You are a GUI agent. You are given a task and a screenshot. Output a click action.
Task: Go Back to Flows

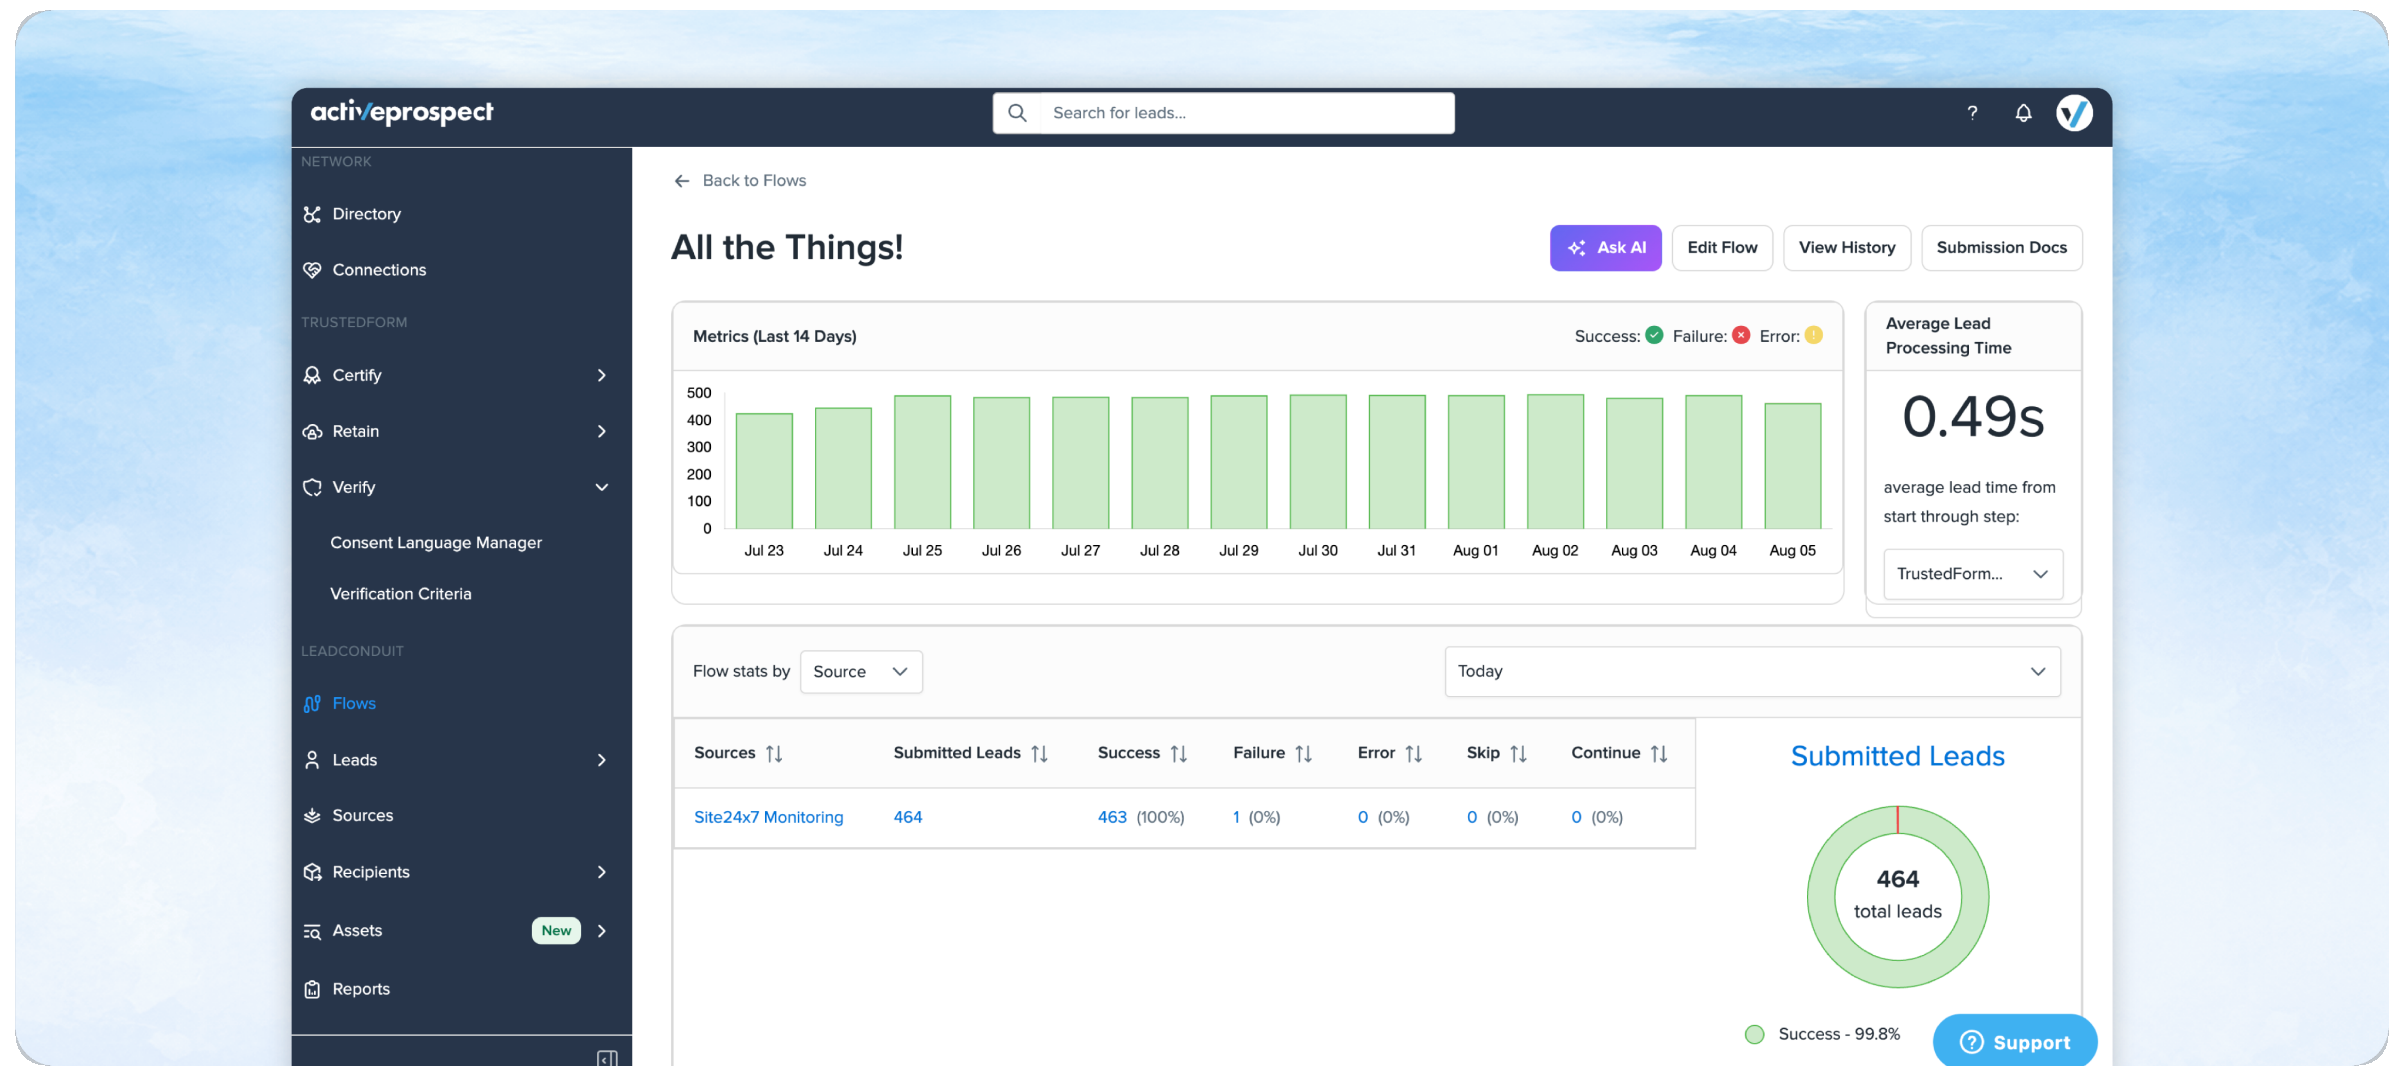coord(740,181)
